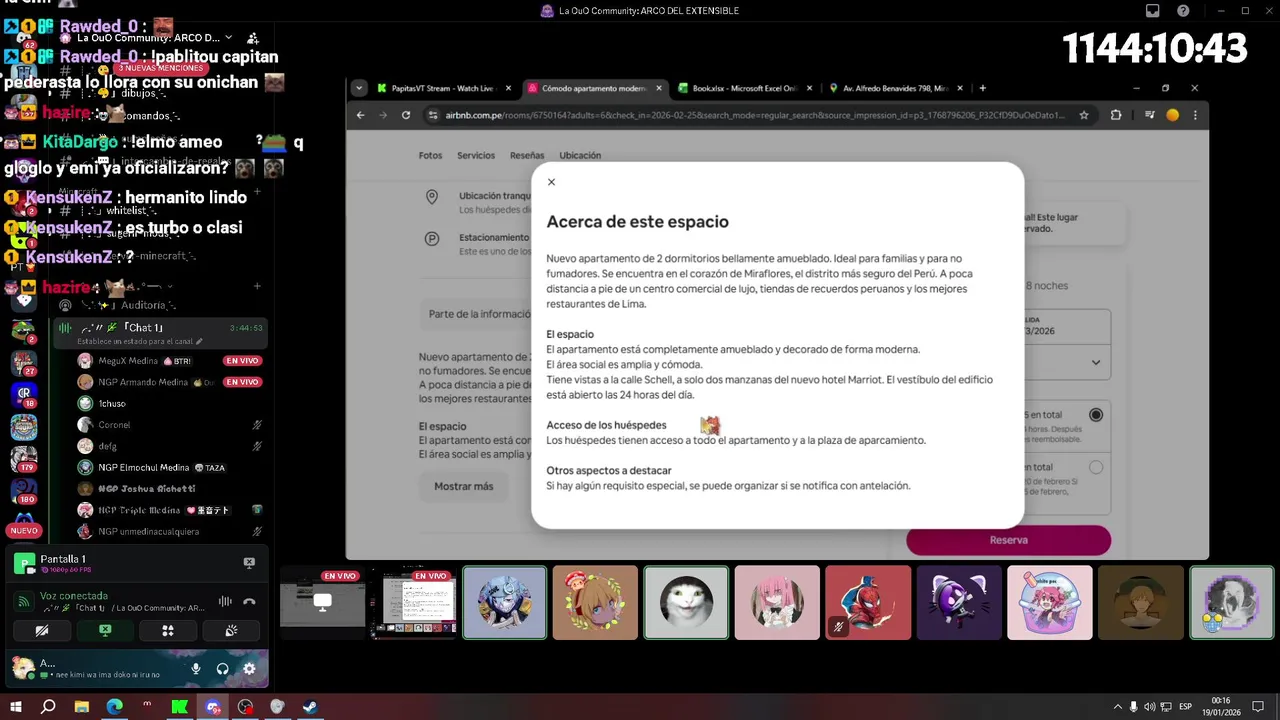1280x720 pixels.
Task: Mute the Discord microphone
Action: (x=196, y=669)
